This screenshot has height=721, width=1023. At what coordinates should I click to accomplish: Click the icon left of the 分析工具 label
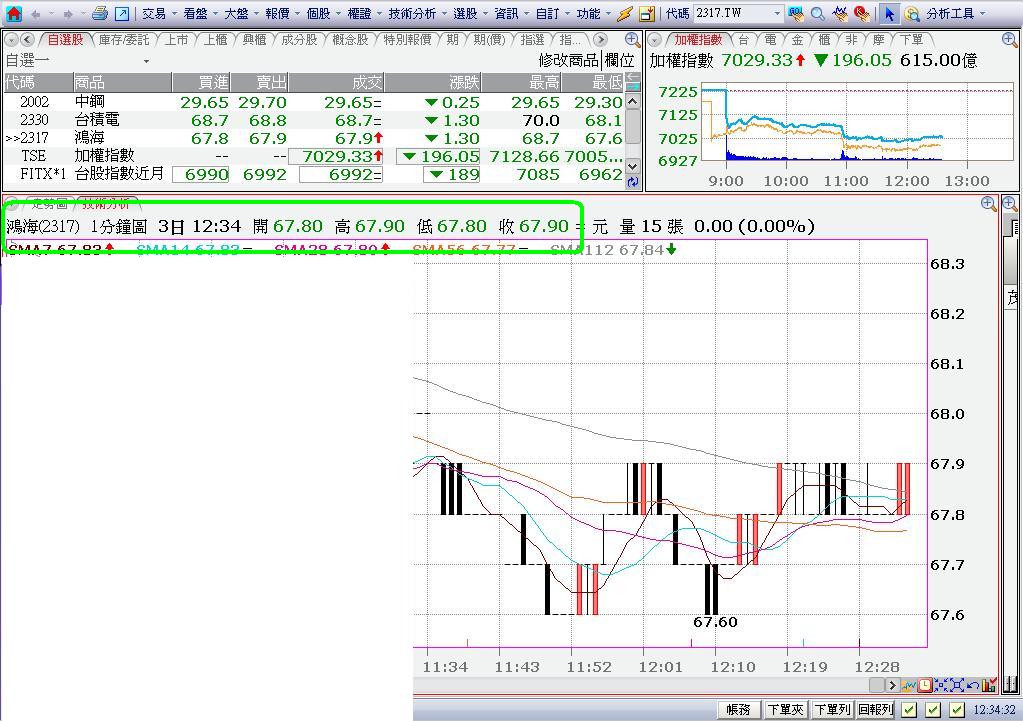tap(912, 14)
